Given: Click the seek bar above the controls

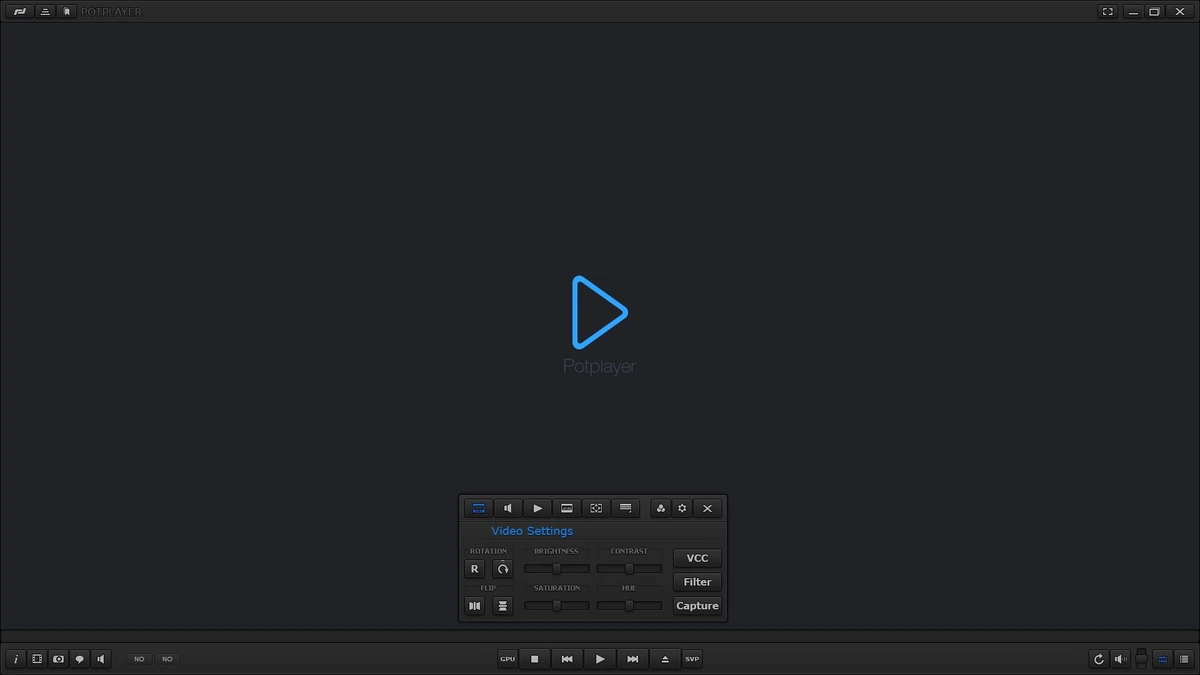Looking at the screenshot, I should 600,636.
